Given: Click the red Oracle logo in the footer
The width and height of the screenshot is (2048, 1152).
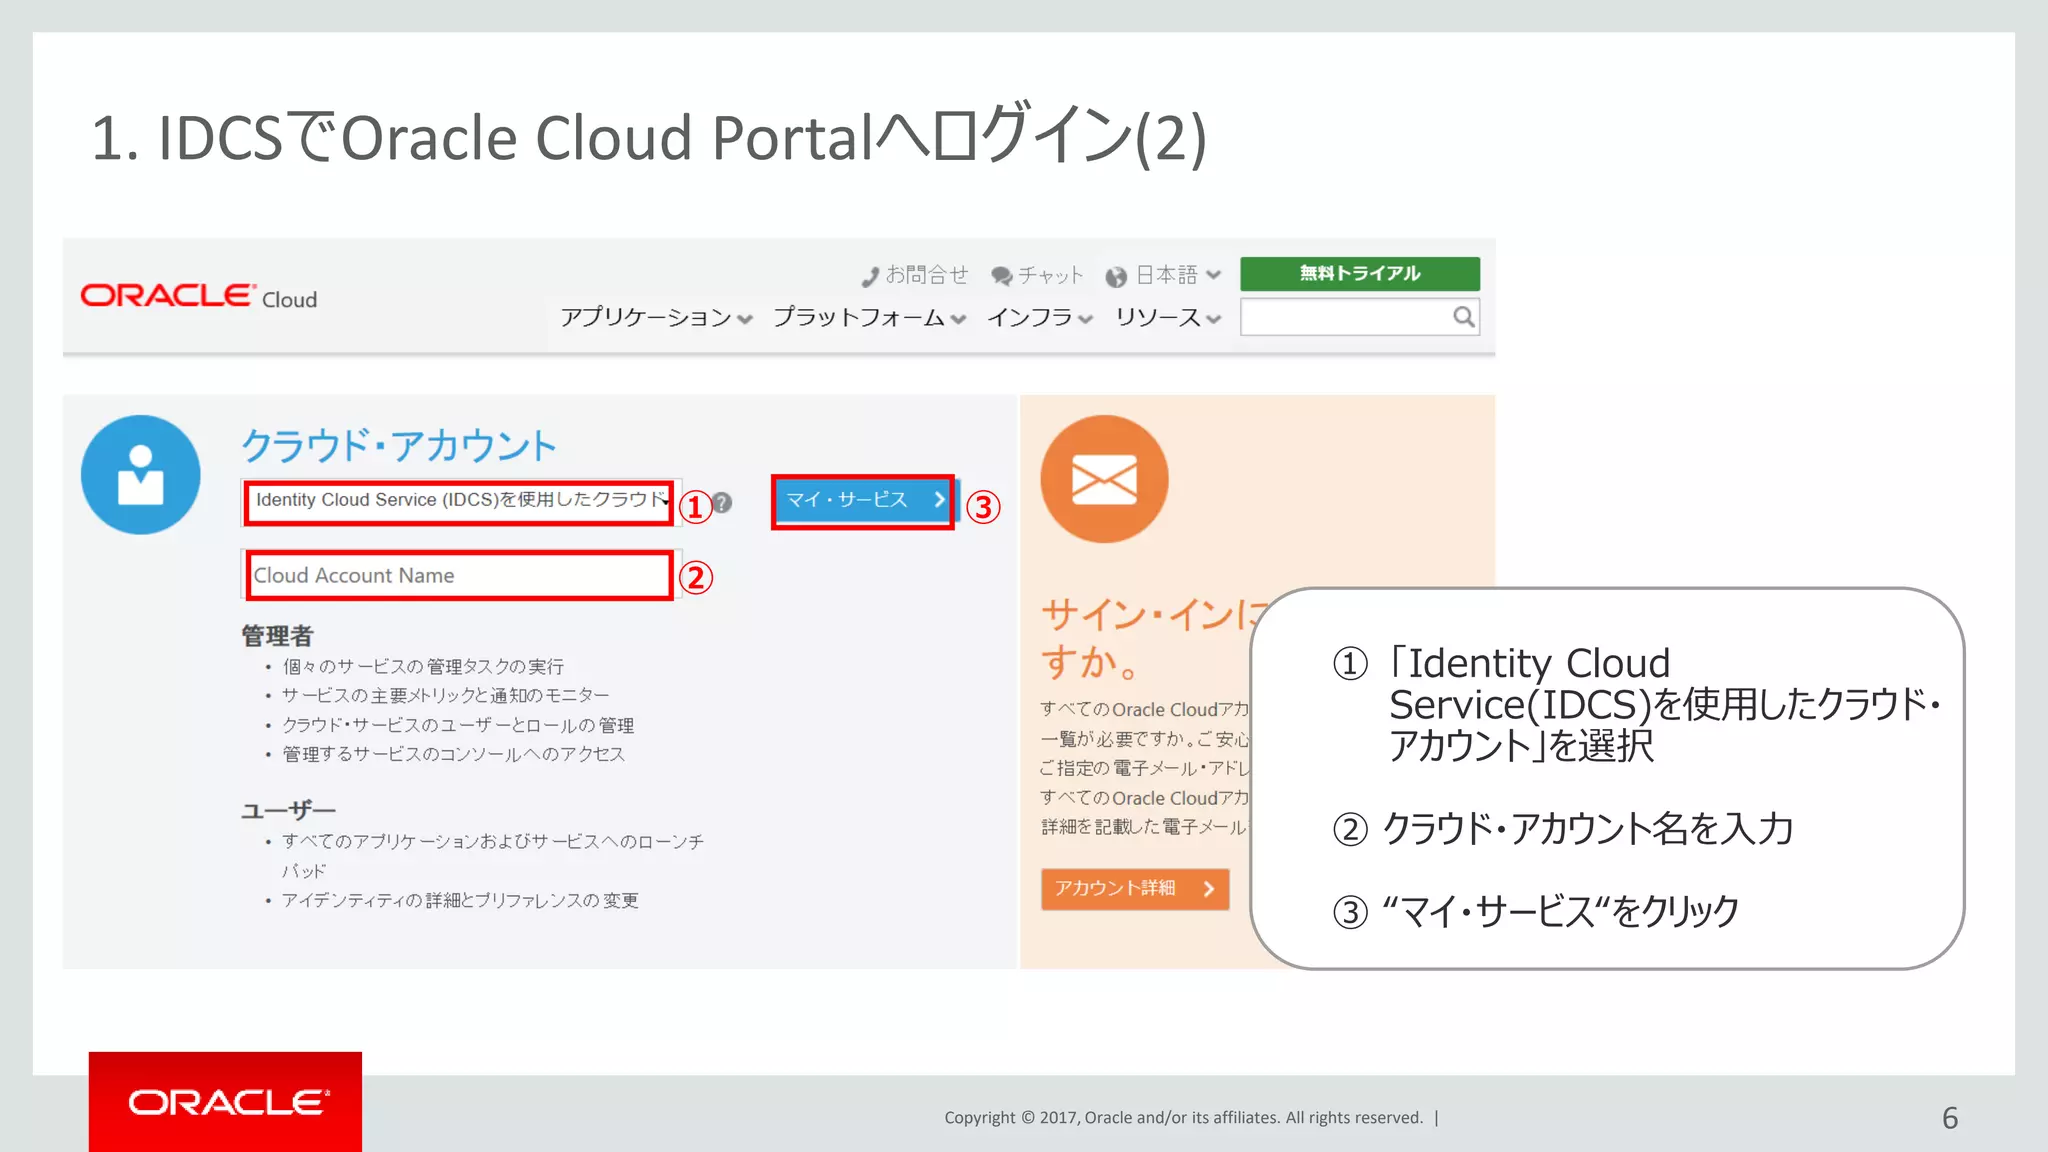Looking at the screenshot, I should (x=226, y=1102).
